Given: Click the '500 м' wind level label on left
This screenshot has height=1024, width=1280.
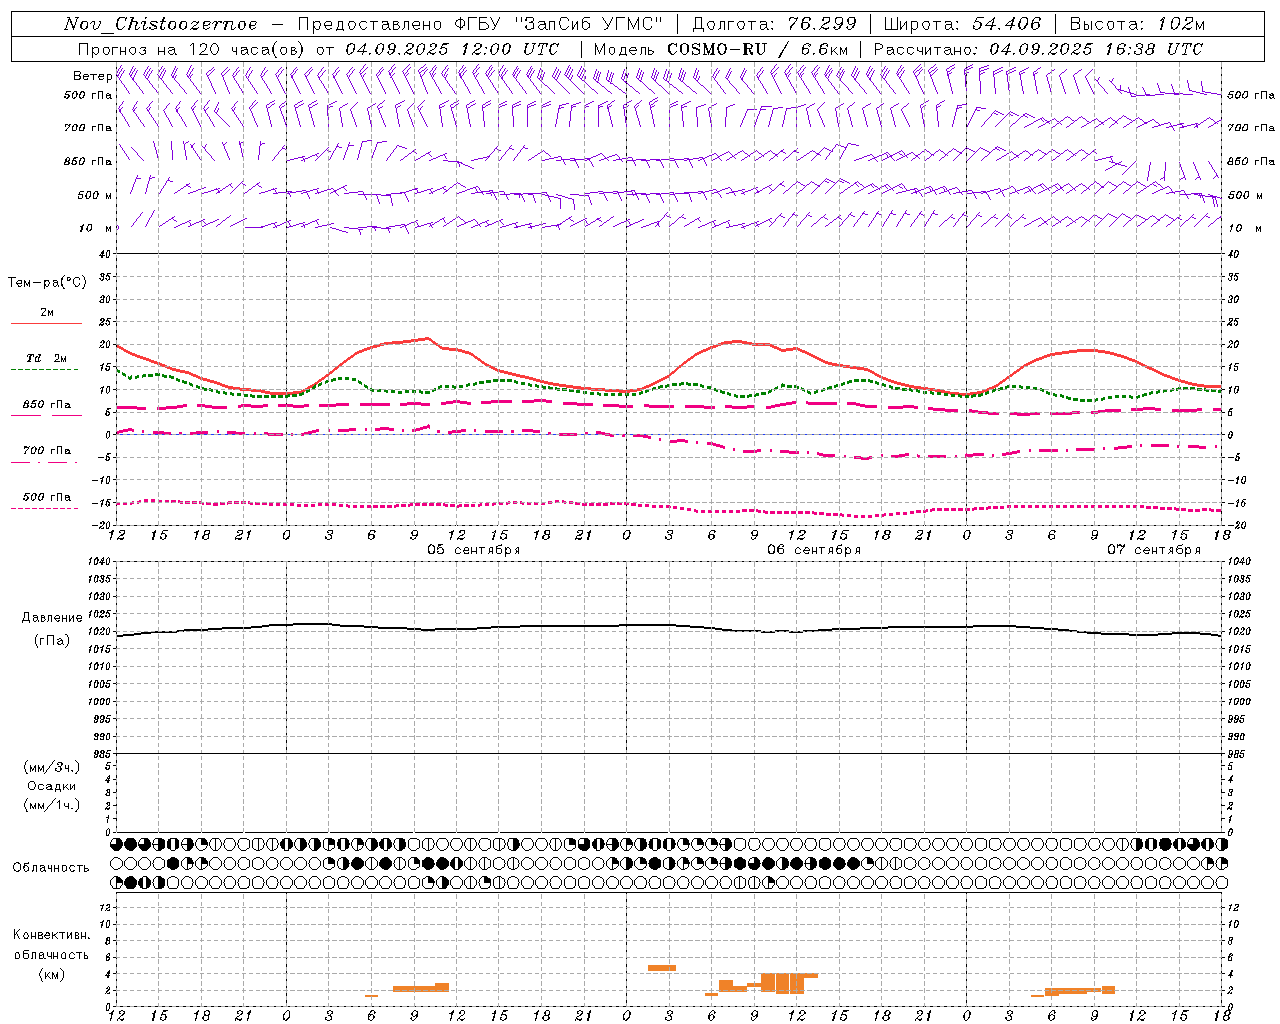Looking at the screenshot, I should coord(95,195).
